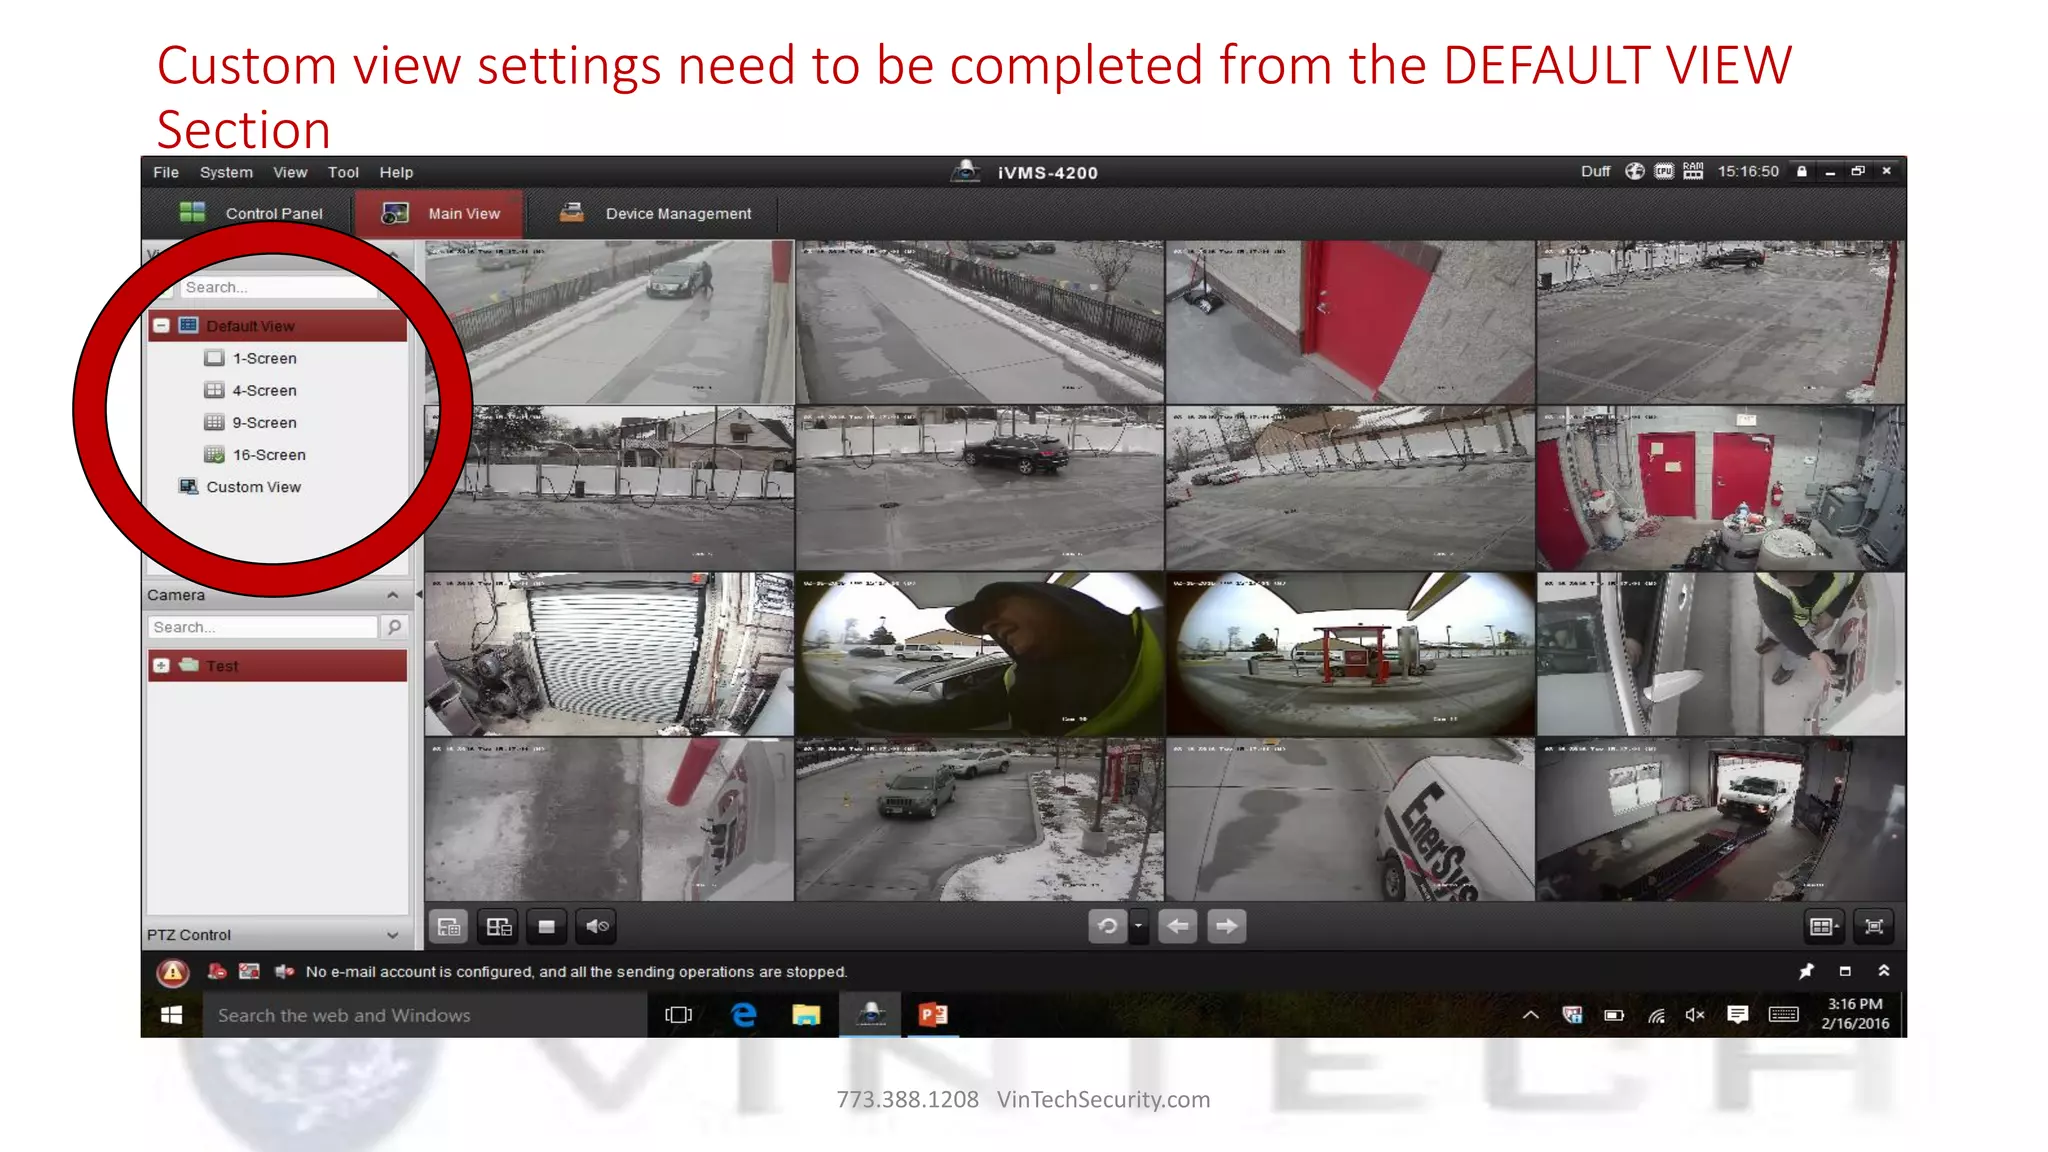The image size is (2048, 1152).
Task: Collapse the Camera panel chevron
Action: pos(393,595)
